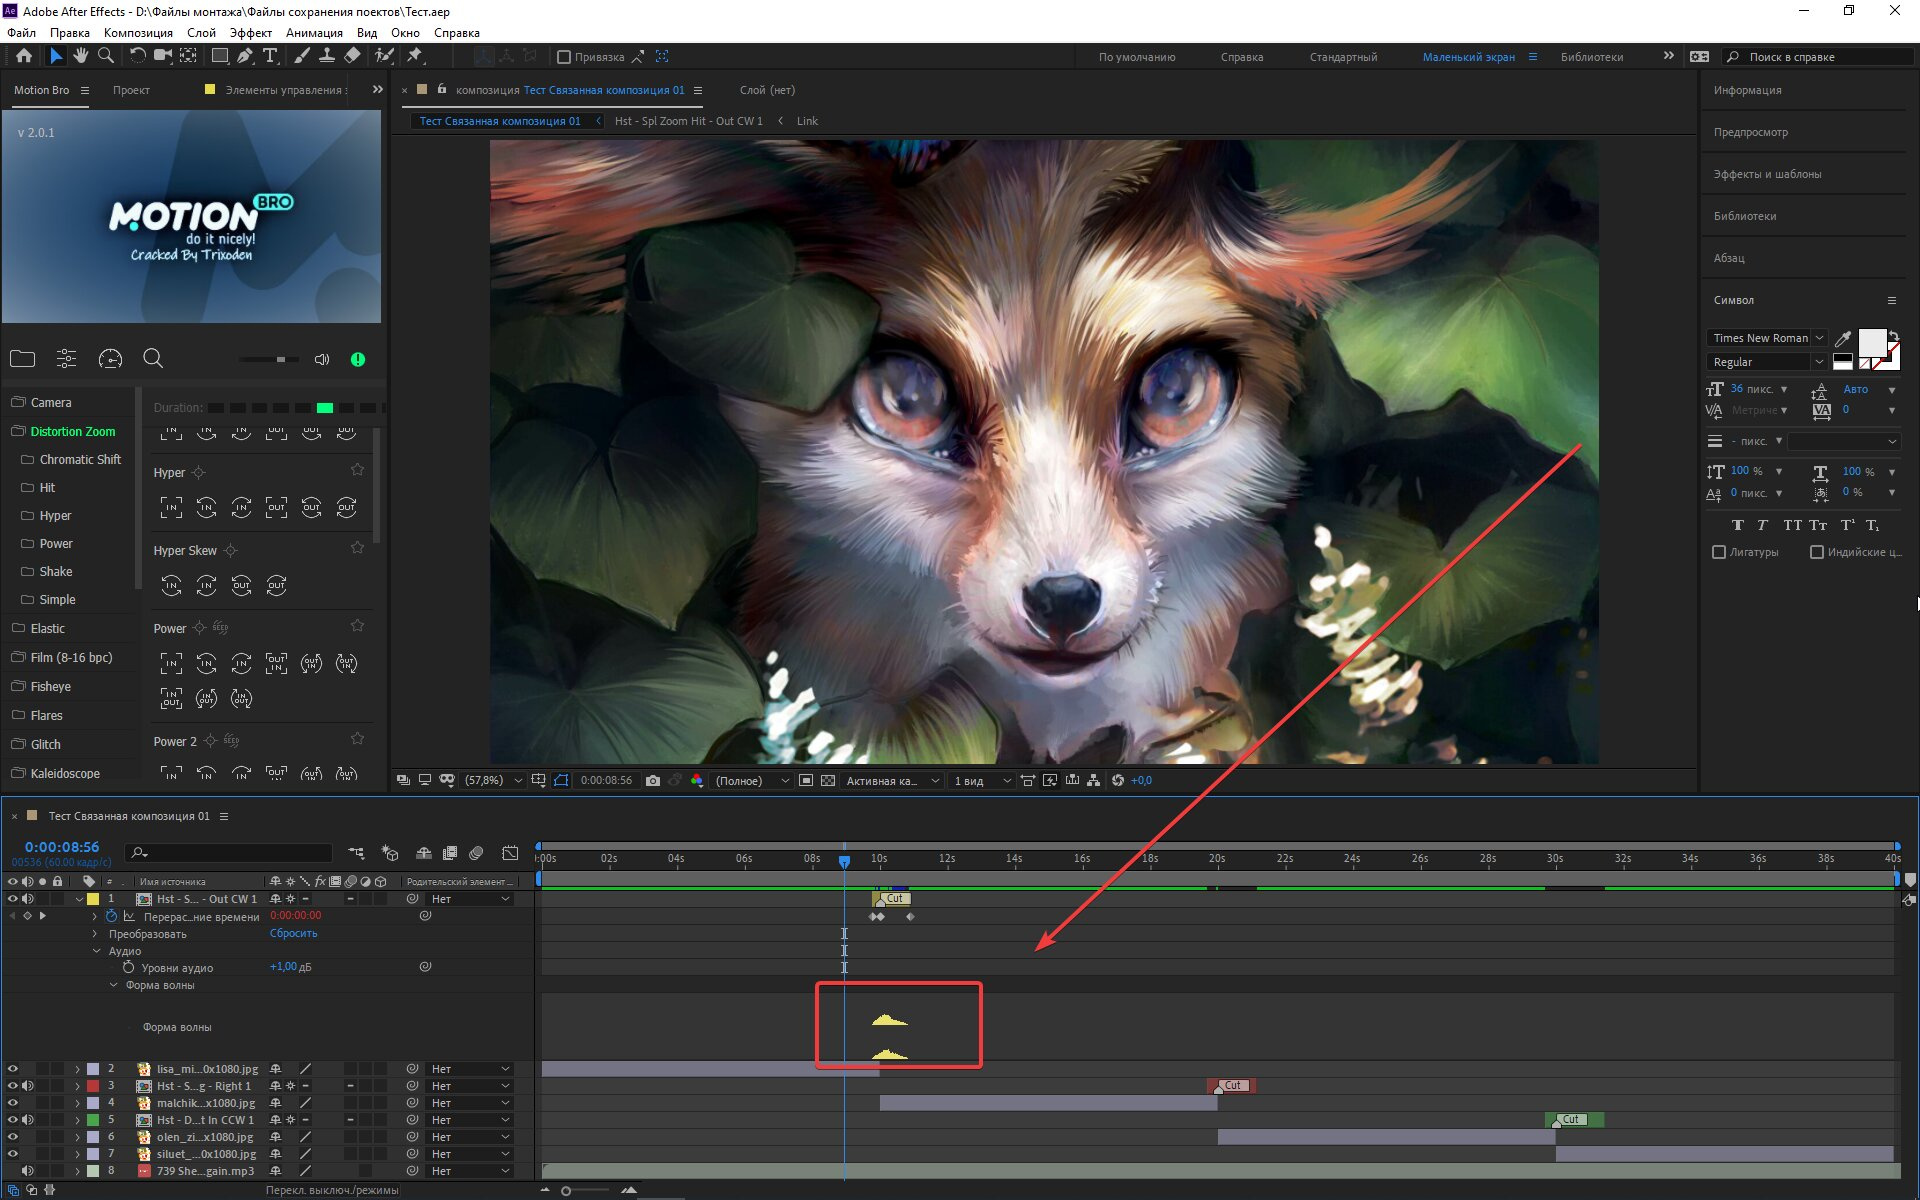Enable the Привязка snapping checkbox
The width and height of the screenshot is (1920, 1200).
(x=564, y=57)
